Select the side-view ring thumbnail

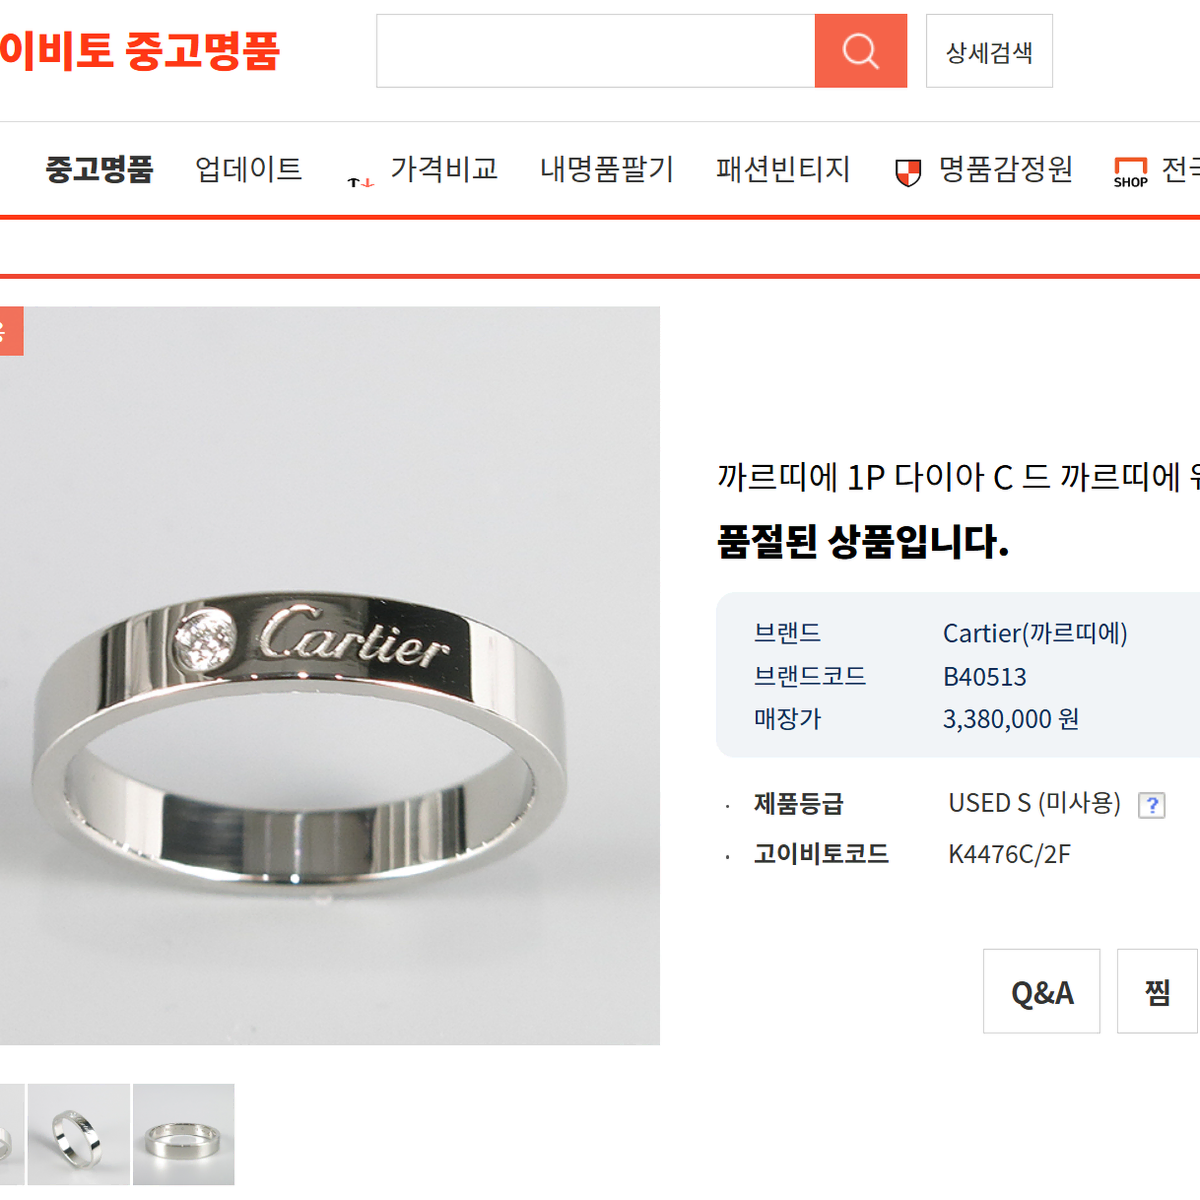pos(184,1134)
